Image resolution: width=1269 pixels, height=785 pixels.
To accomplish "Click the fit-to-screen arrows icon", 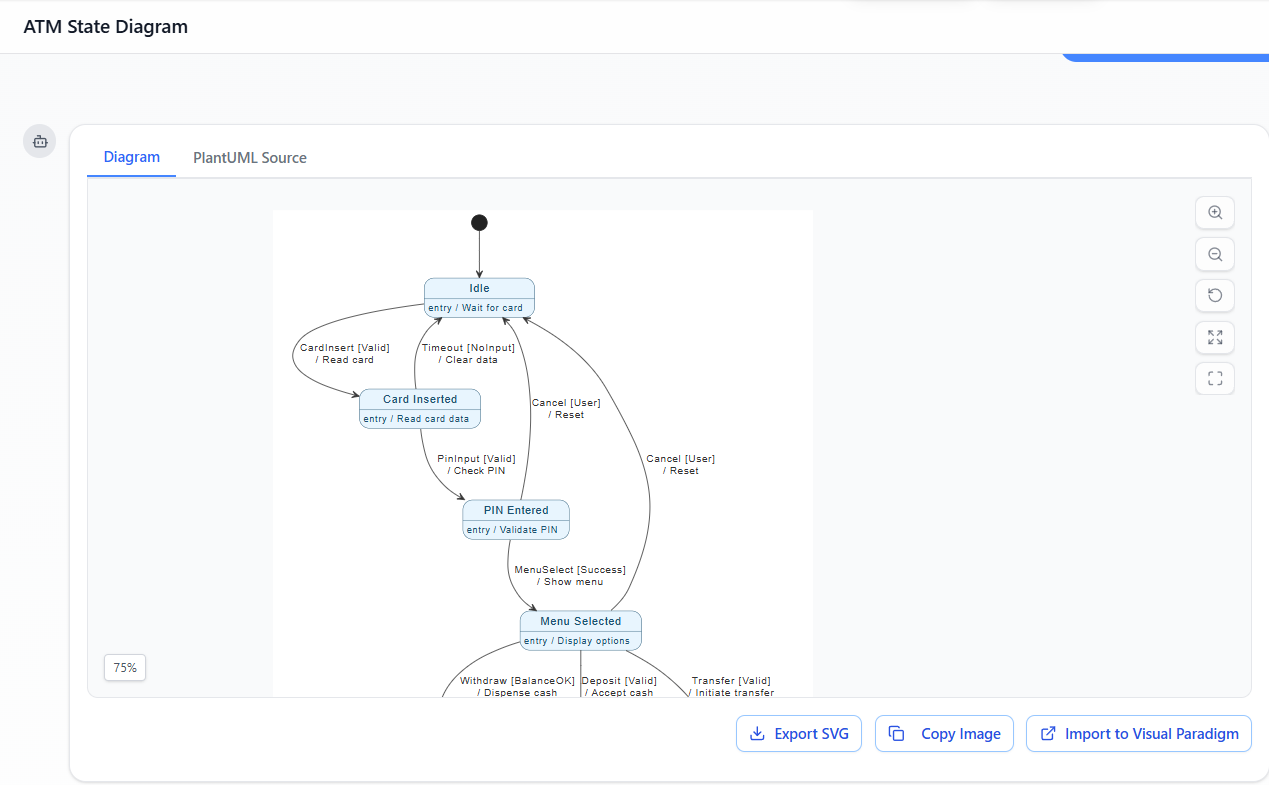I will tap(1215, 338).
